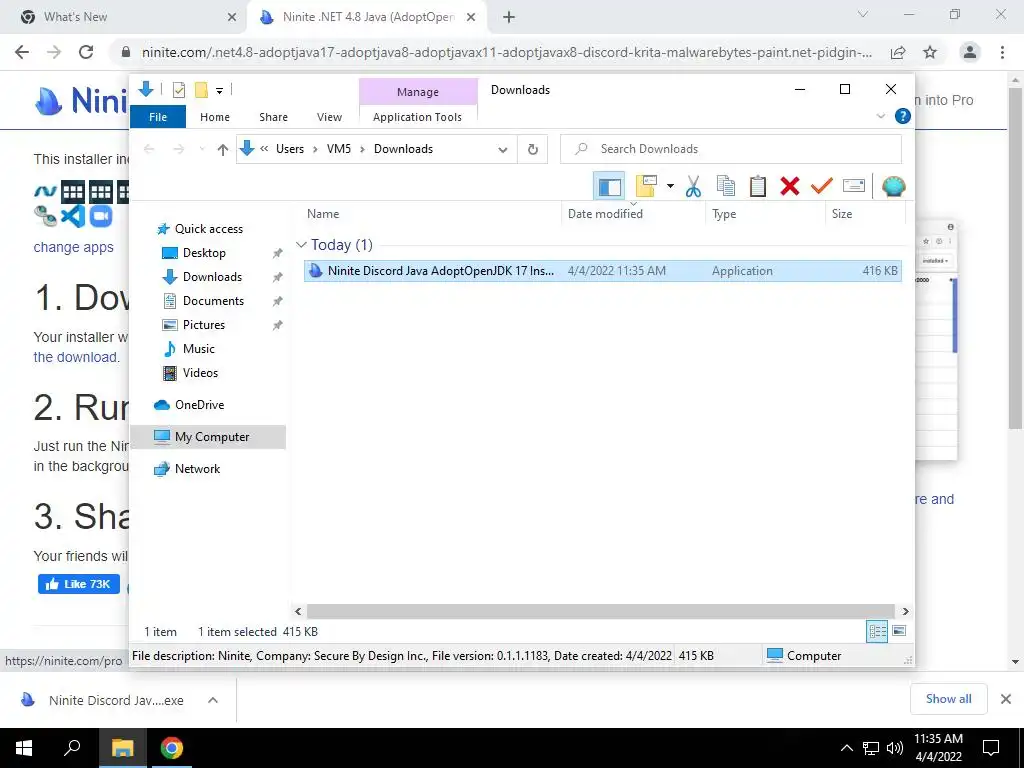Click the blue Help question mark icon
This screenshot has height=768, width=1024.
click(903, 116)
